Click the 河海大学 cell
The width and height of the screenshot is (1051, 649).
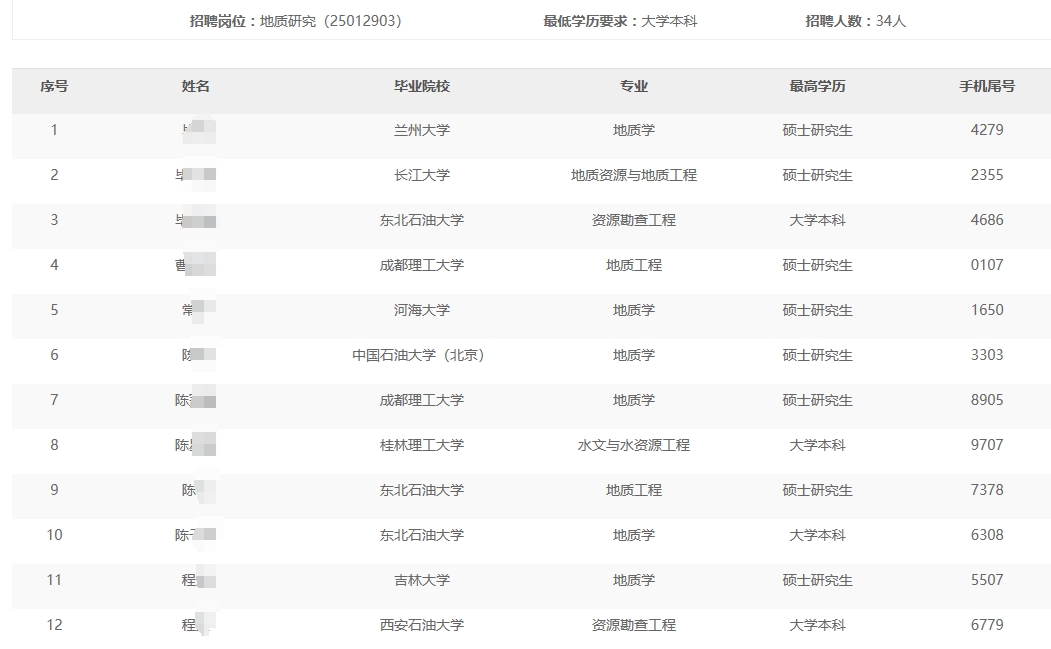tap(421, 310)
